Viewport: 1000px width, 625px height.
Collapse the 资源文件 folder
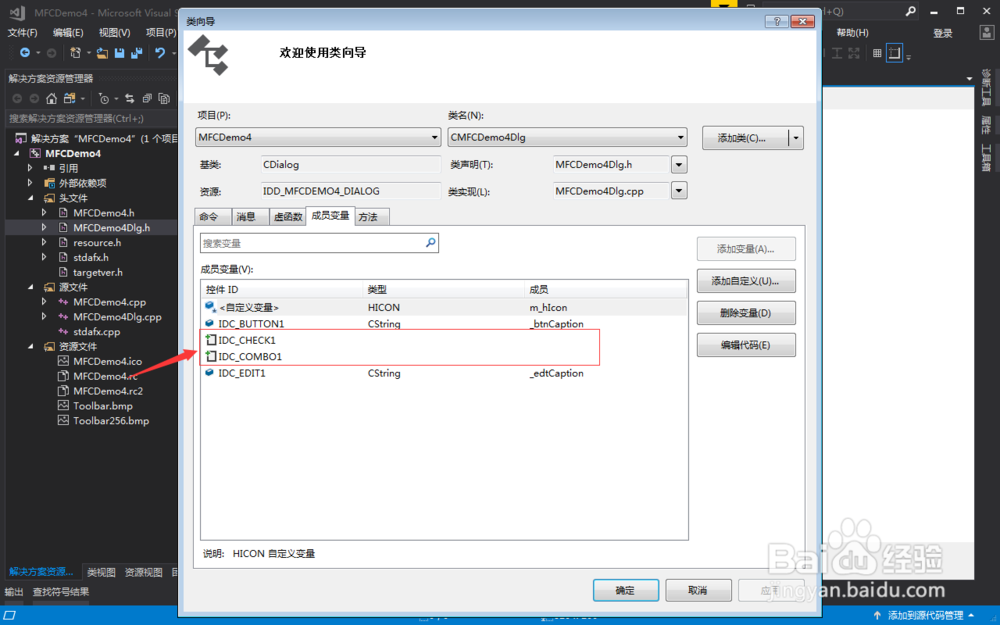[x=30, y=346]
